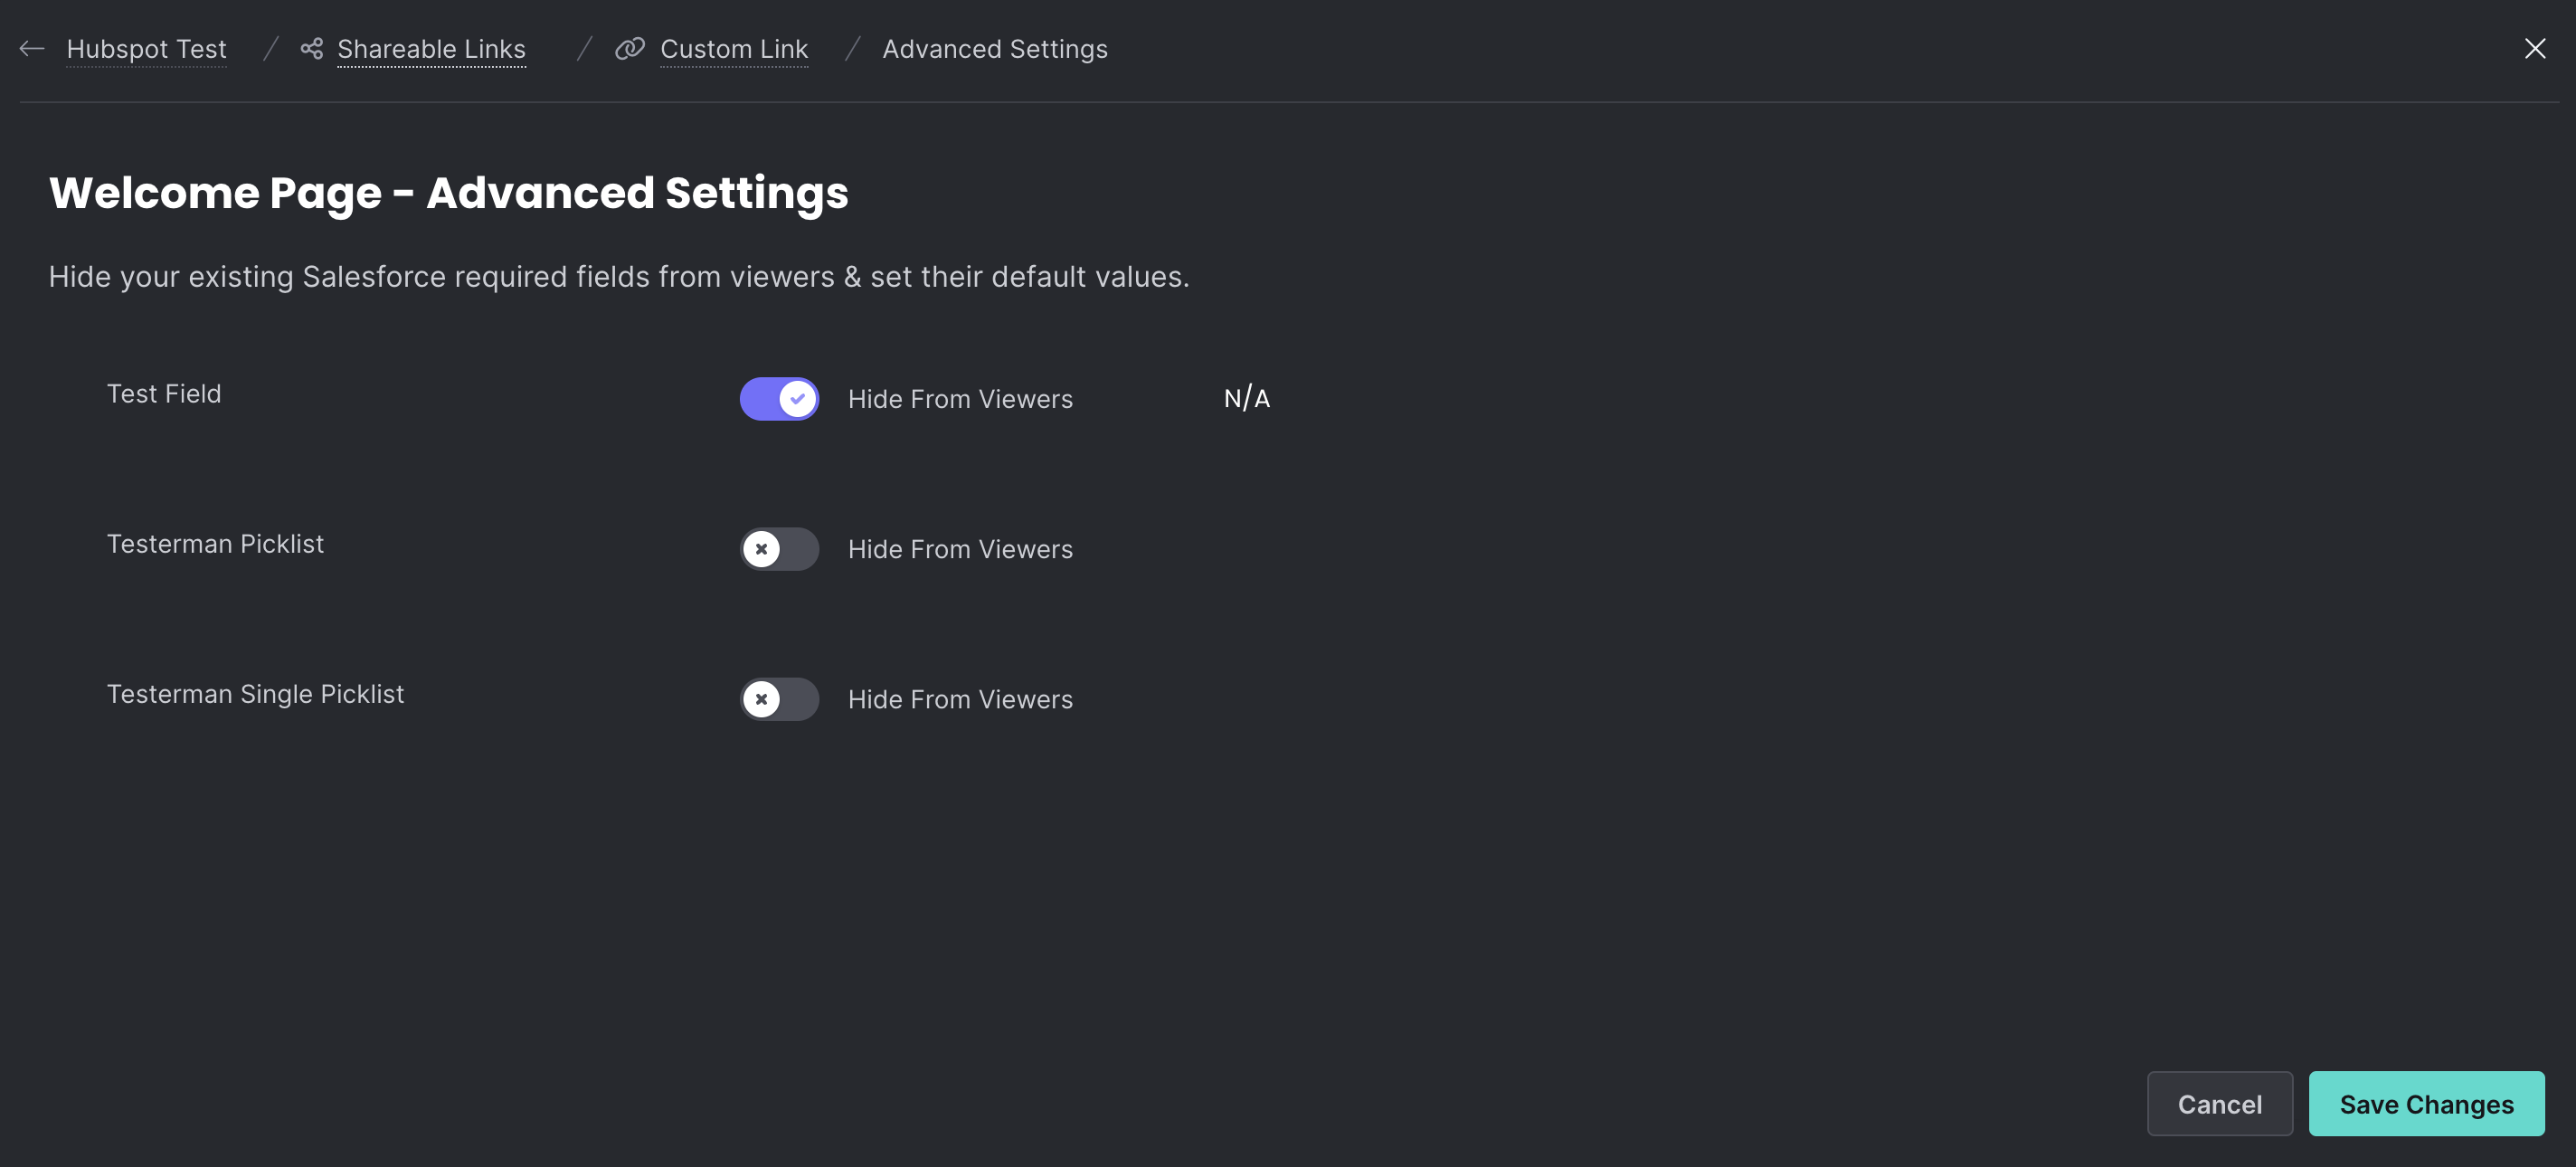
Task: Click the Shareable Links share icon
Action: click(x=311, y=48)
